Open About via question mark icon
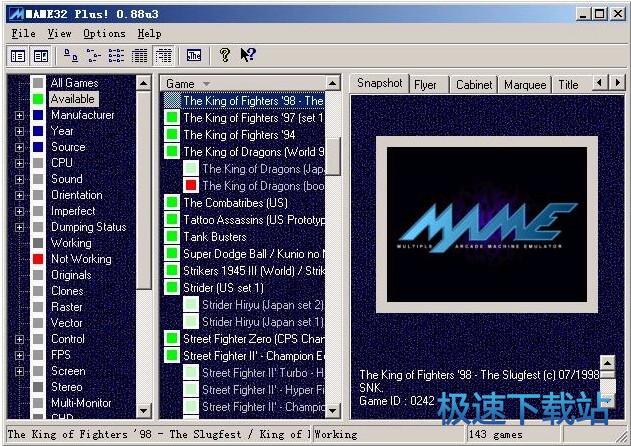Image resolution: width=631 pixels, height=446 pixels. click(x=225, y=55)
